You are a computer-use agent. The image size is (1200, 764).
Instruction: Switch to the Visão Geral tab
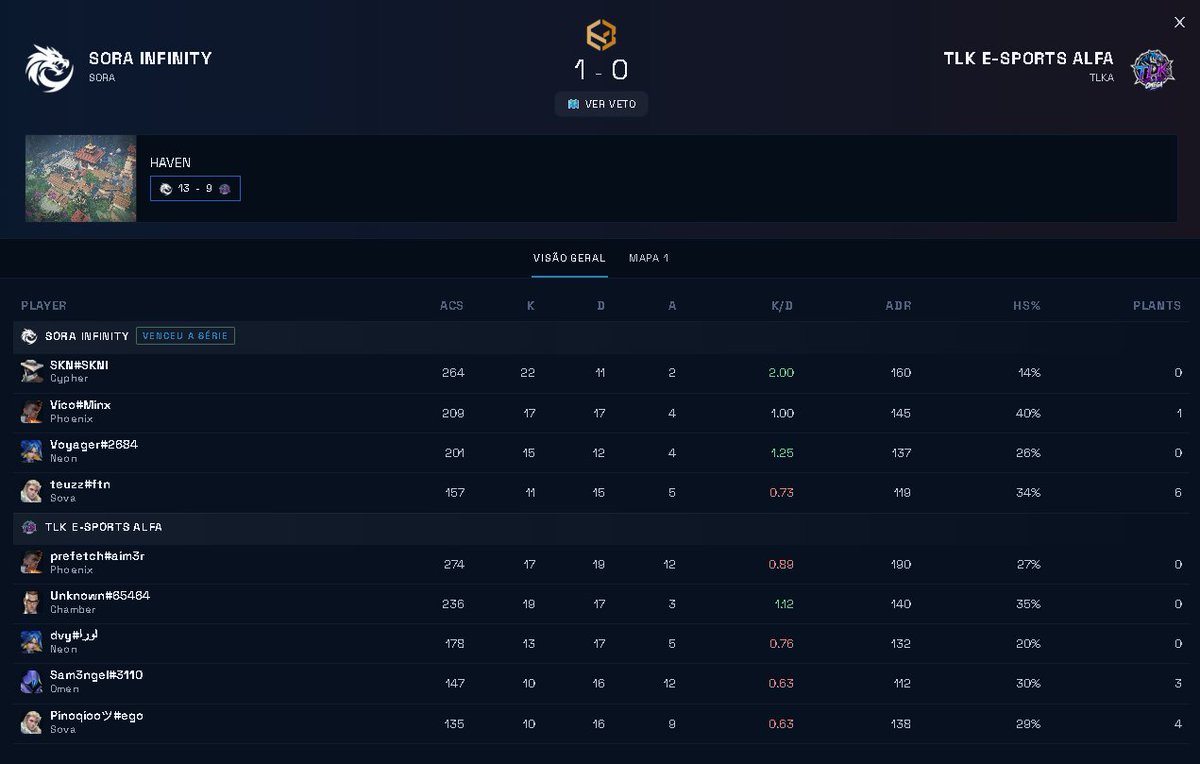click(569, 258)
